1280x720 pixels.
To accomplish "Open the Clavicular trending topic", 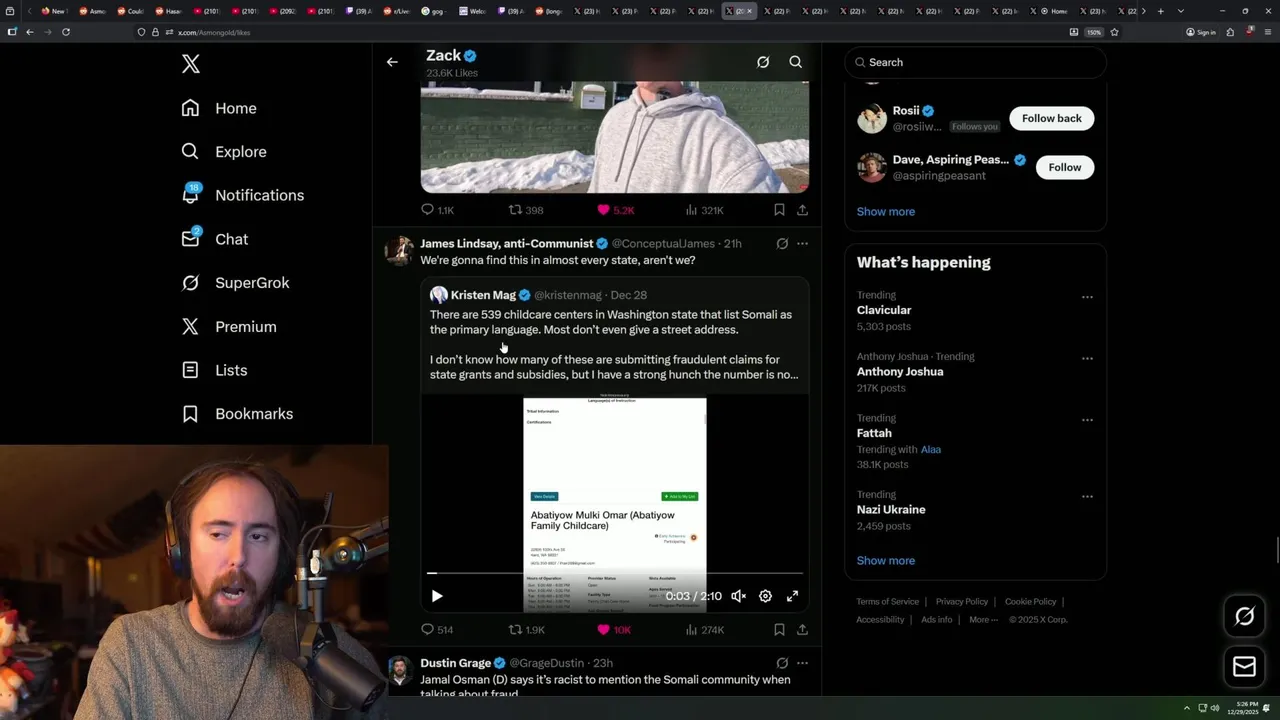I will [884, 310].
